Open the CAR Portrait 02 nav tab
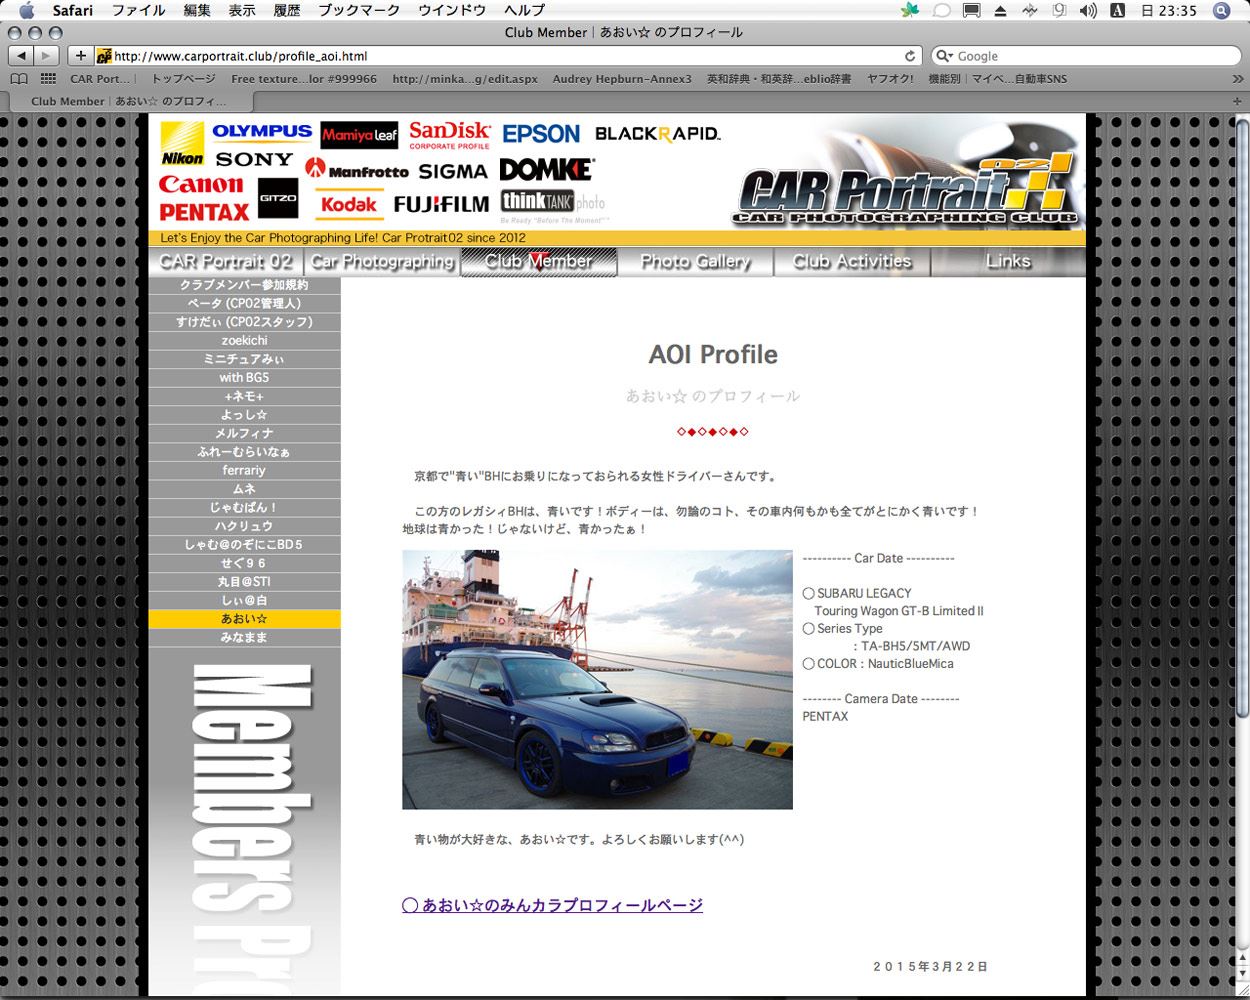 tap(226, 262)
